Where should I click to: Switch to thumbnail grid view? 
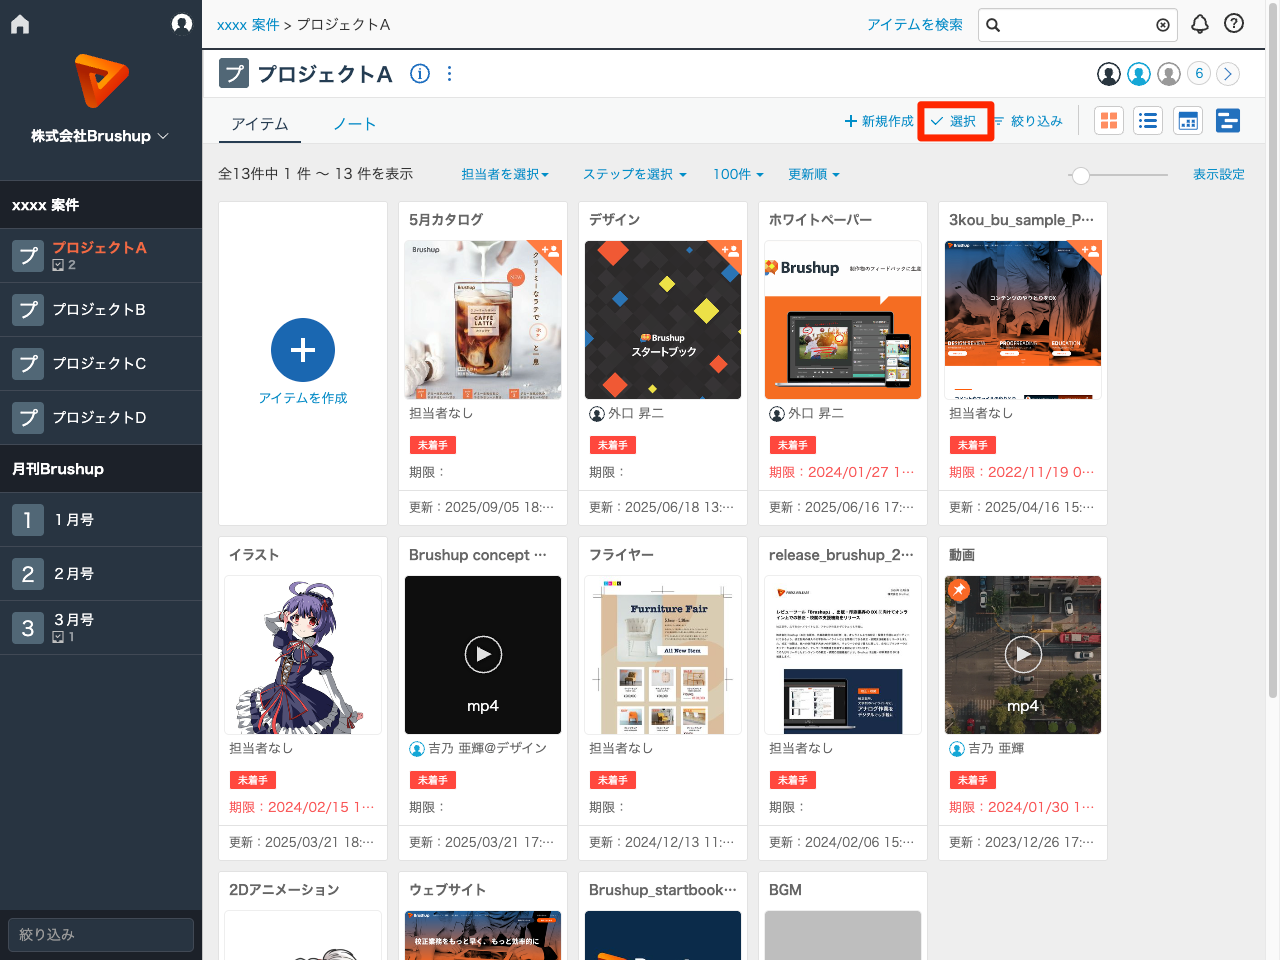[1109, 121]
